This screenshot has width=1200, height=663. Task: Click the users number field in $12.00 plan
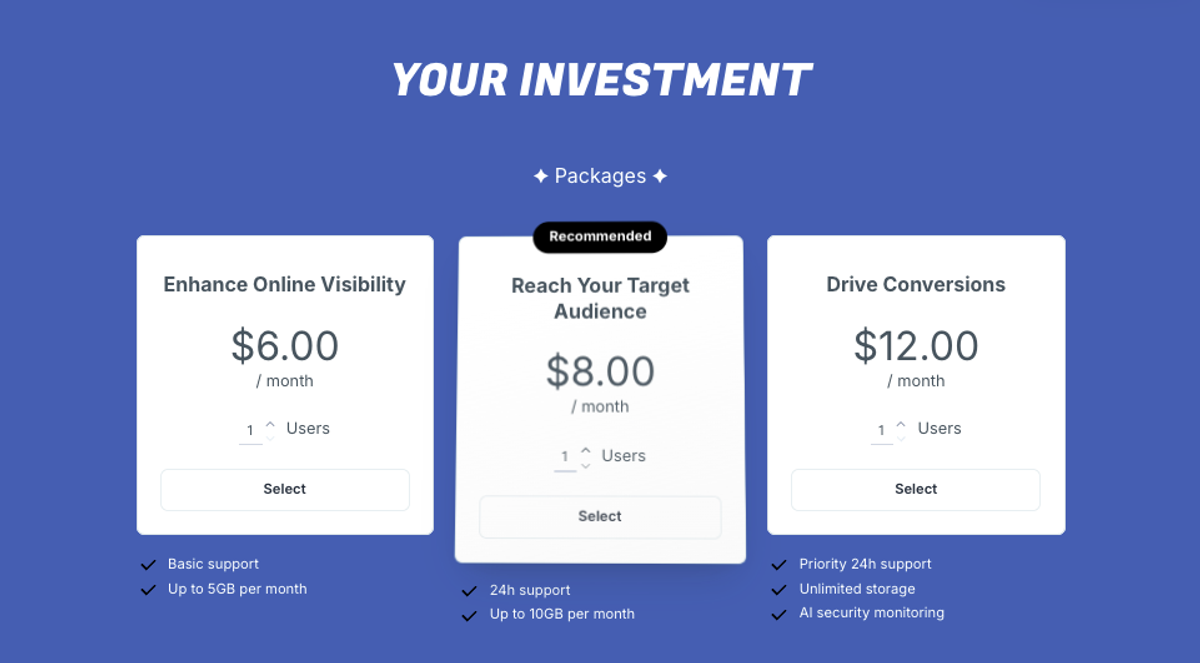pyautogui.click(x=881, y=431)
